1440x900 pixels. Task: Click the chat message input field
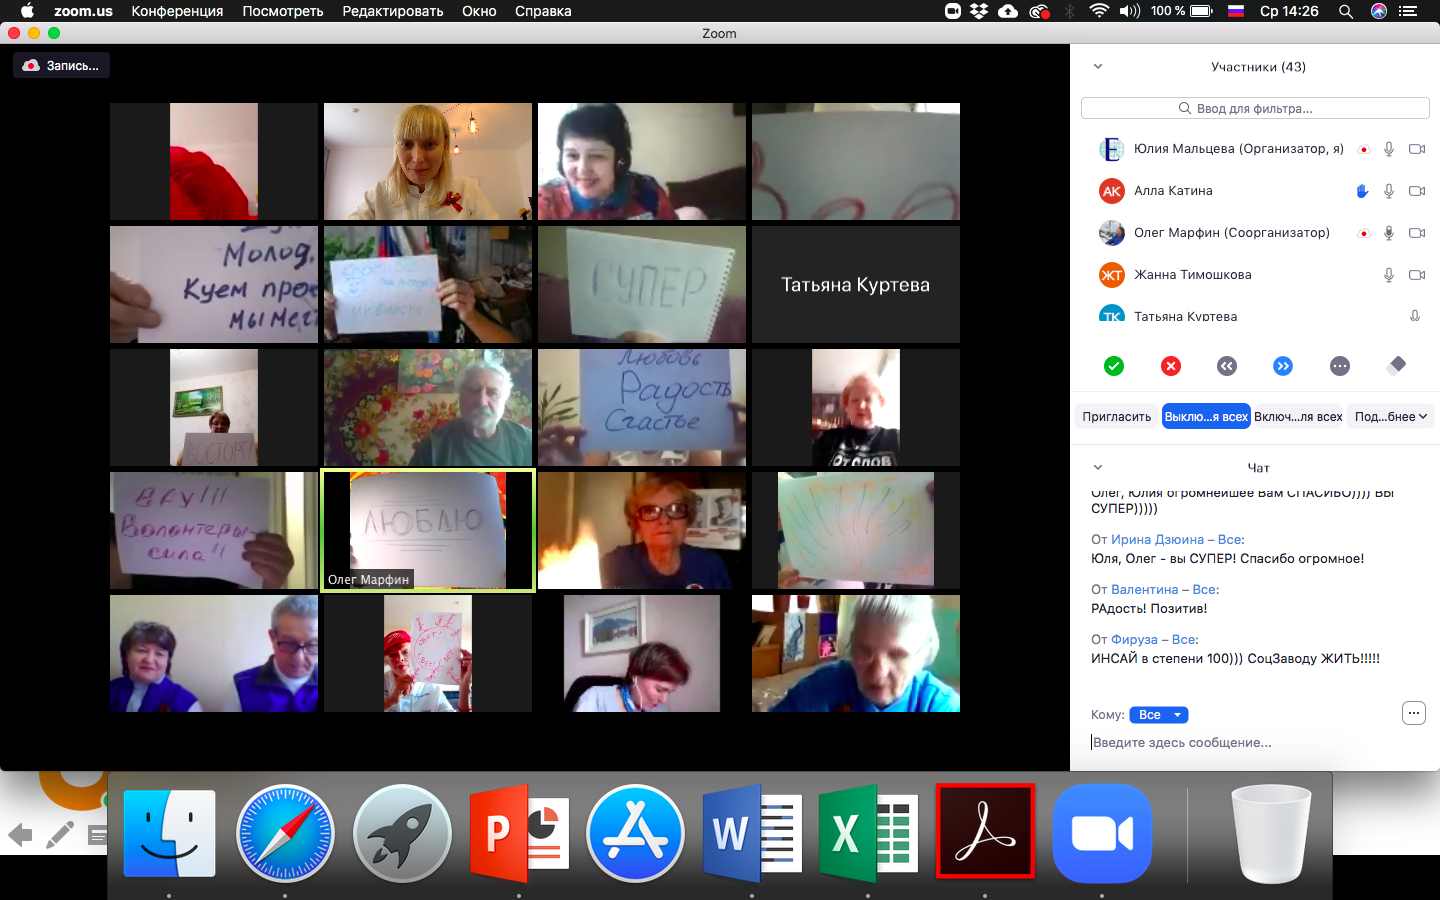[1255, 743]
